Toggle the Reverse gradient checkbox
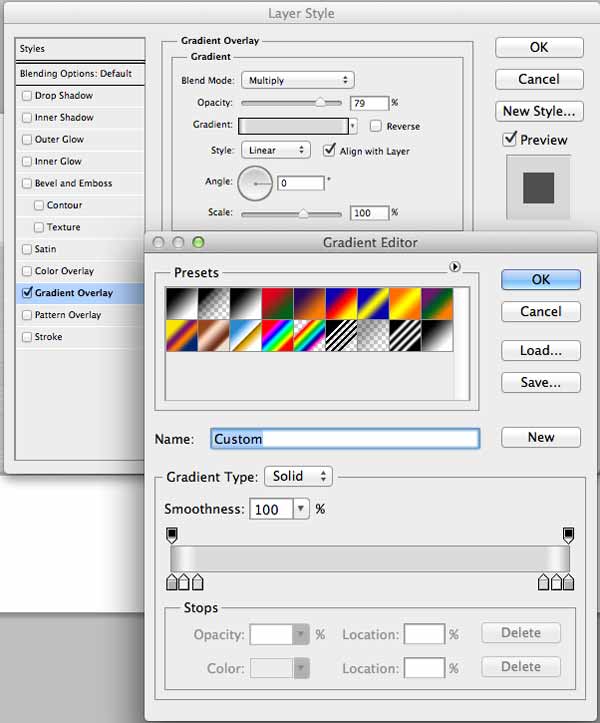The width and height of the screenshot is (600, 723). [376, 125]
